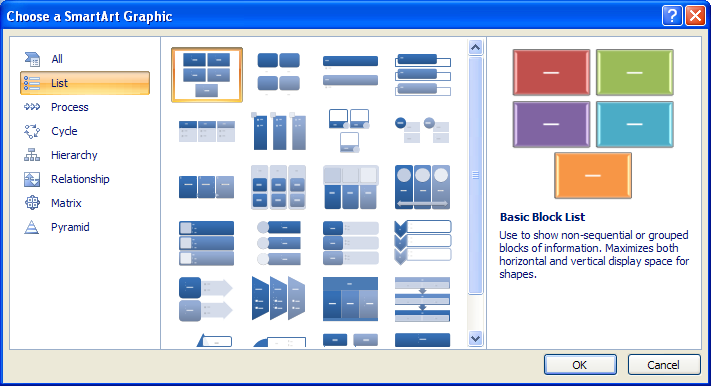Click the green block in the preview
The image size is (711, 386).
634,73
